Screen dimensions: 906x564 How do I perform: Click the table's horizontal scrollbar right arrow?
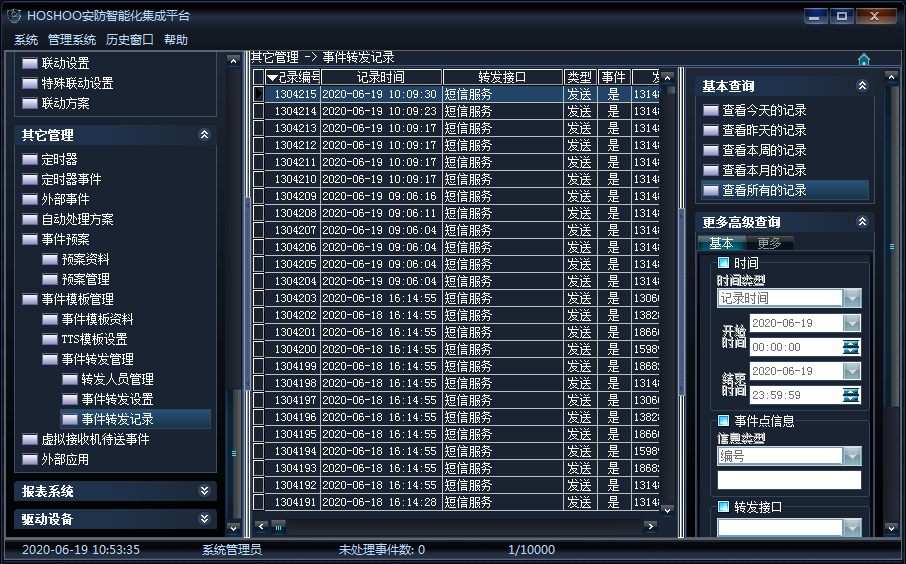tap(650, 526)
